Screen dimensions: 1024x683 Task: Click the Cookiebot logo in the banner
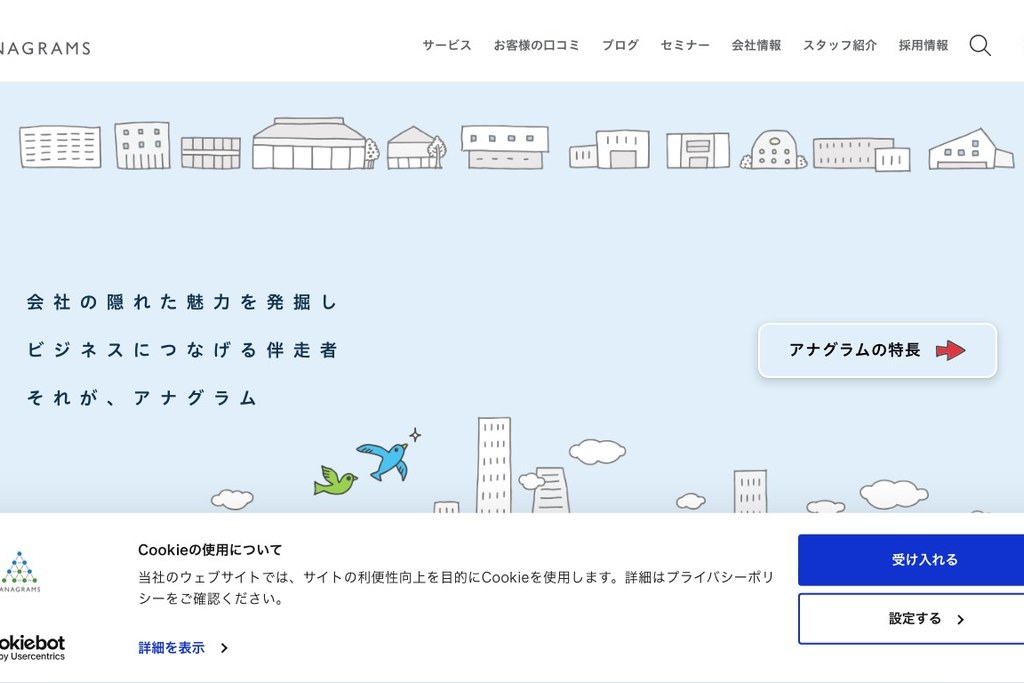pos(30,645)
